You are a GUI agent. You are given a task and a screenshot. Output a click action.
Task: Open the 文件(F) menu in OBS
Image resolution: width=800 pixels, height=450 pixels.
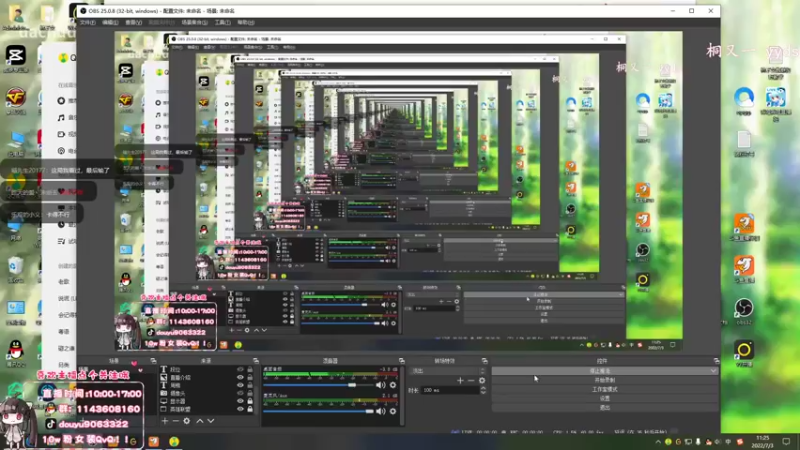87,22
